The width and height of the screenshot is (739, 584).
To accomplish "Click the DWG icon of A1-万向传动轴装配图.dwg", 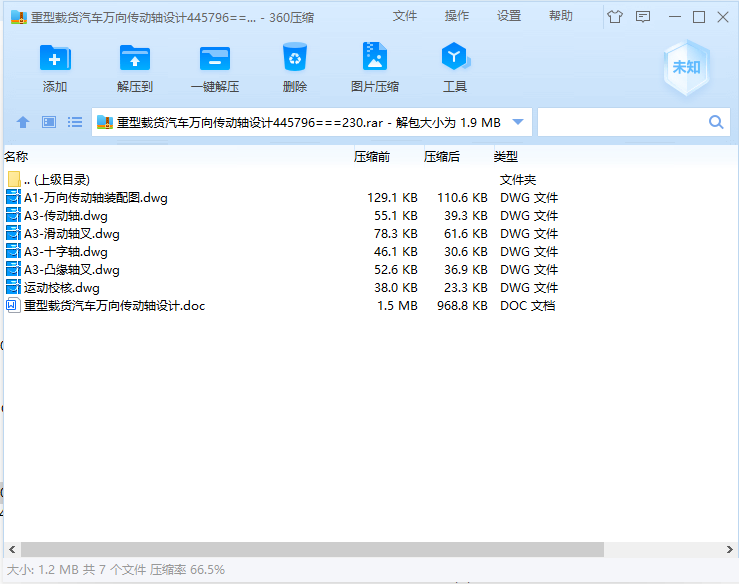I will [x=13, y=197].
